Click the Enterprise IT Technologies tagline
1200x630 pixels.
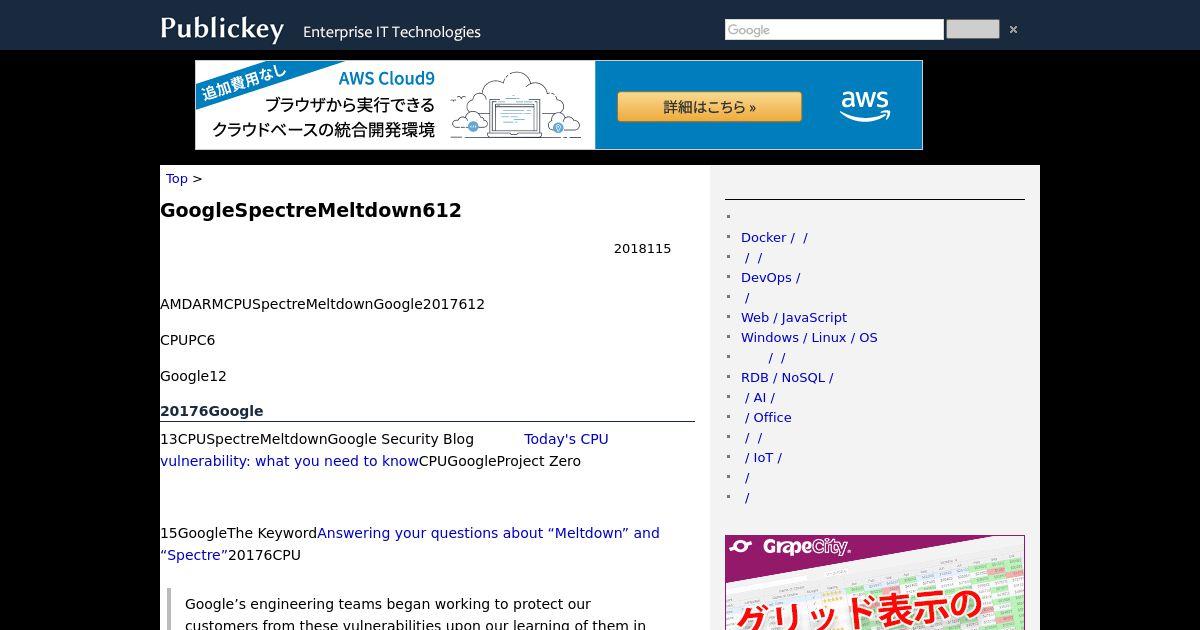pyautogui.click(x=392, y=32)
